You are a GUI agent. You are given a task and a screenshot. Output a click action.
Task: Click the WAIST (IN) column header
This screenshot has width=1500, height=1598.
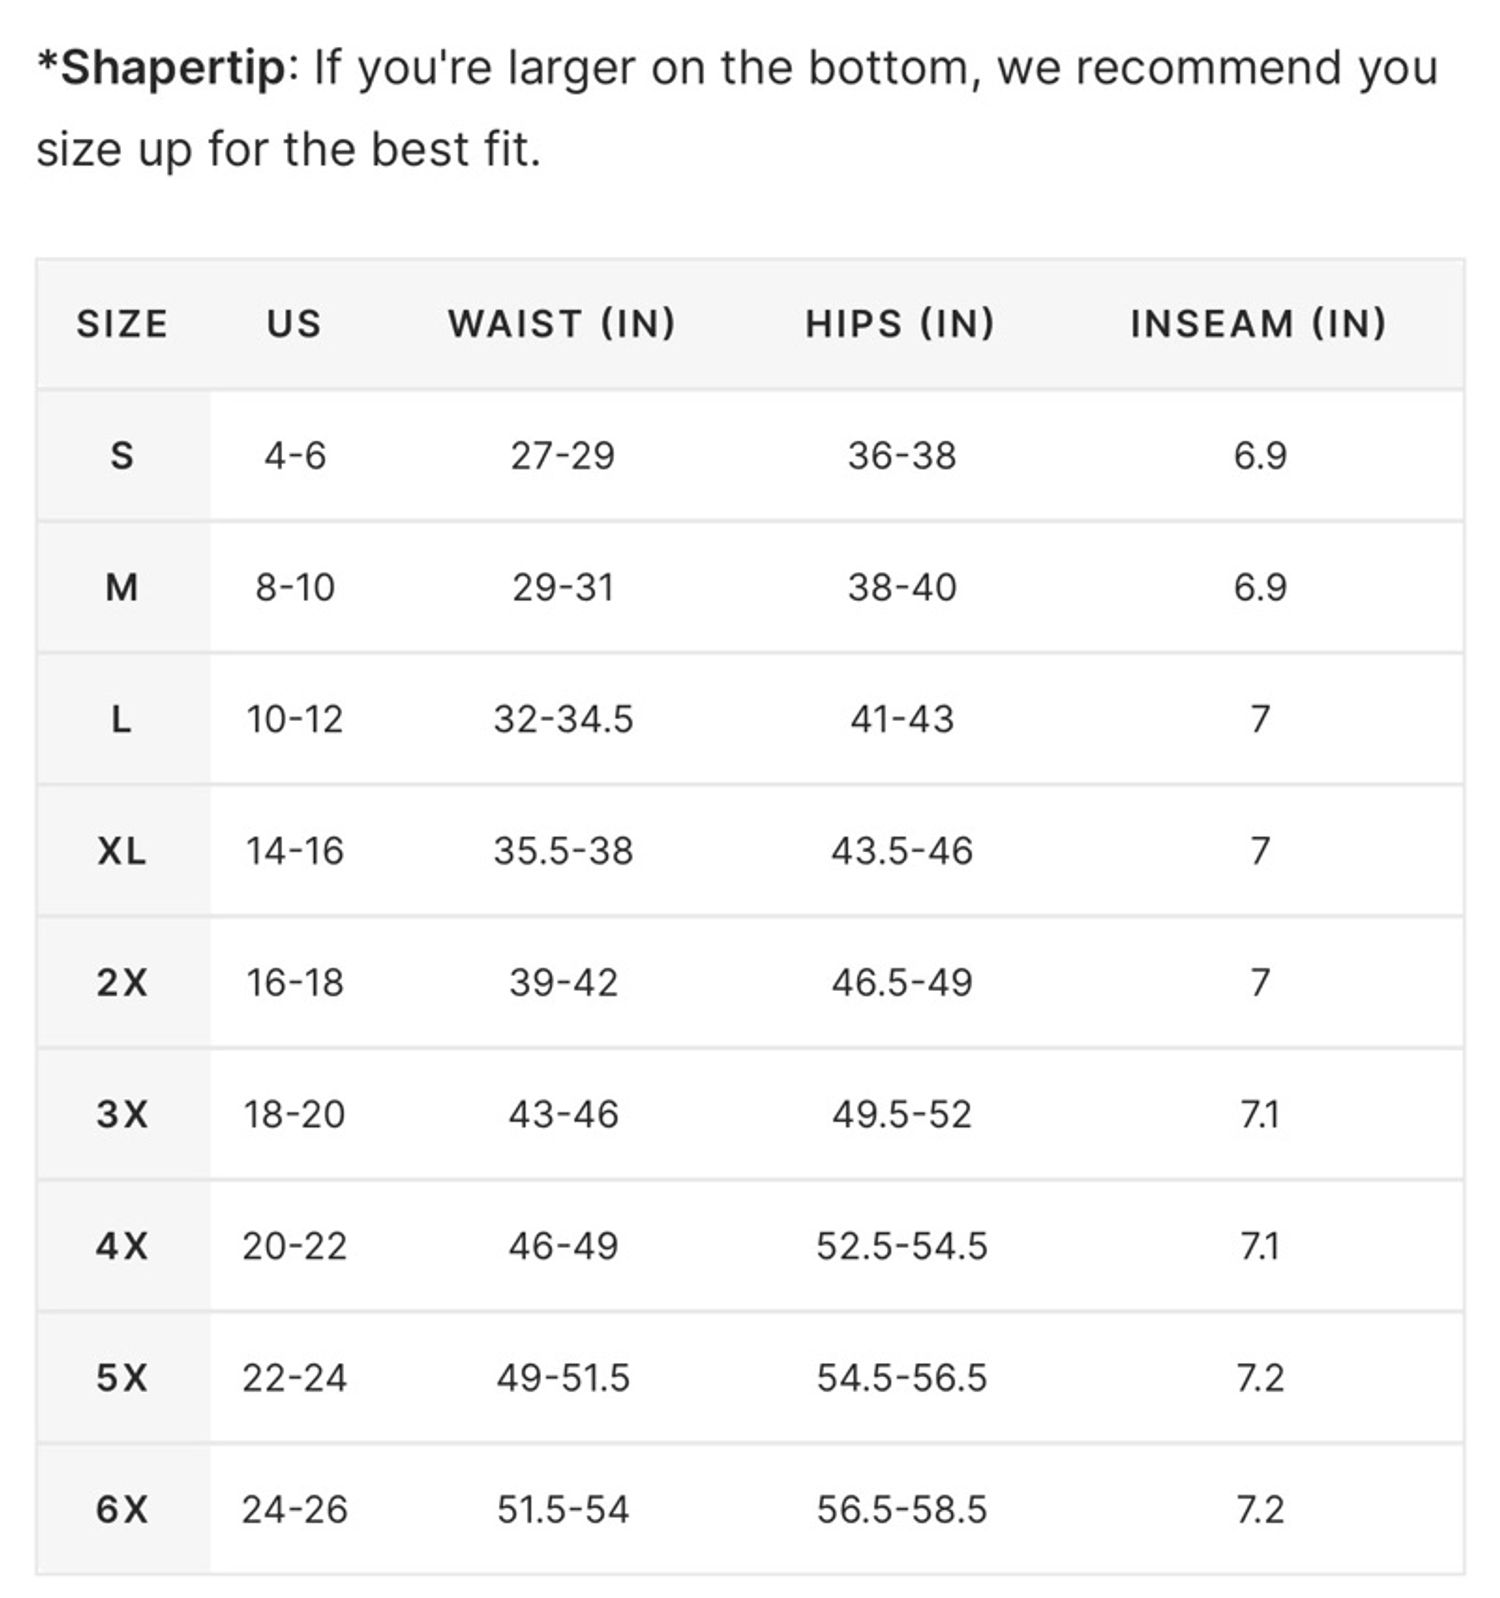click(x=562, y=324)
